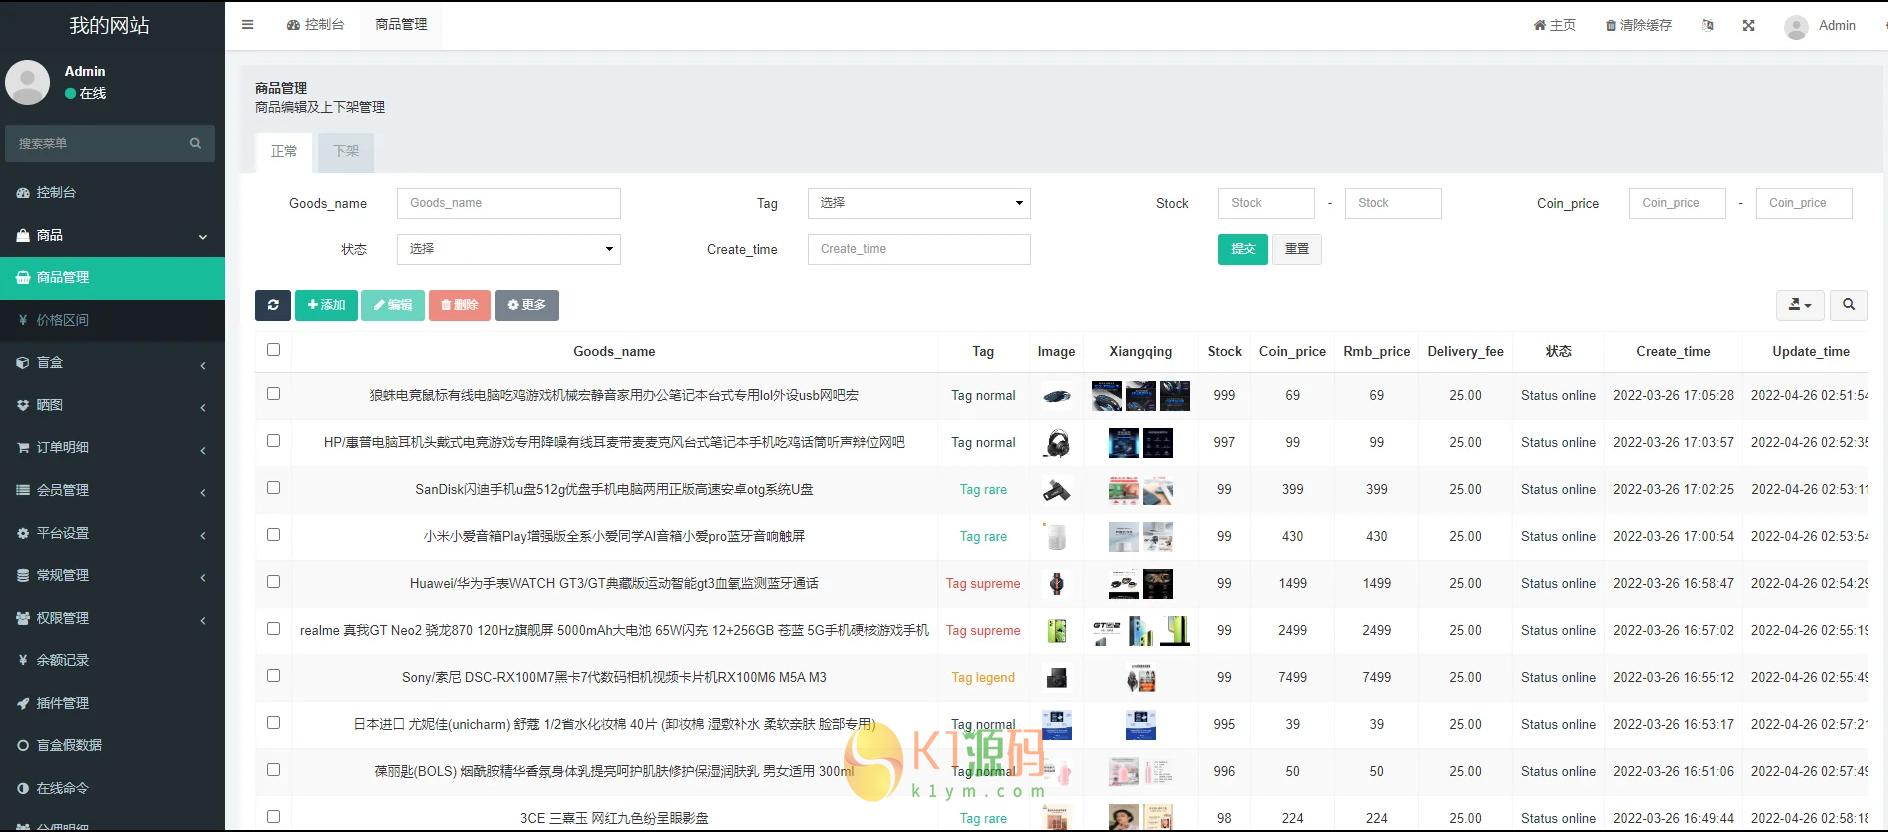Open the 控制台 top tab

coord(315,25)
